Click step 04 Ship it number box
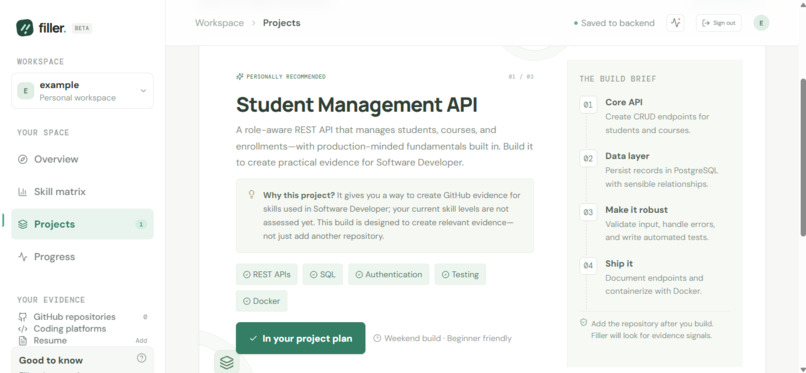The width and height of the screenshot is (806, 373). pyautogui.click(x=588, y=266)
